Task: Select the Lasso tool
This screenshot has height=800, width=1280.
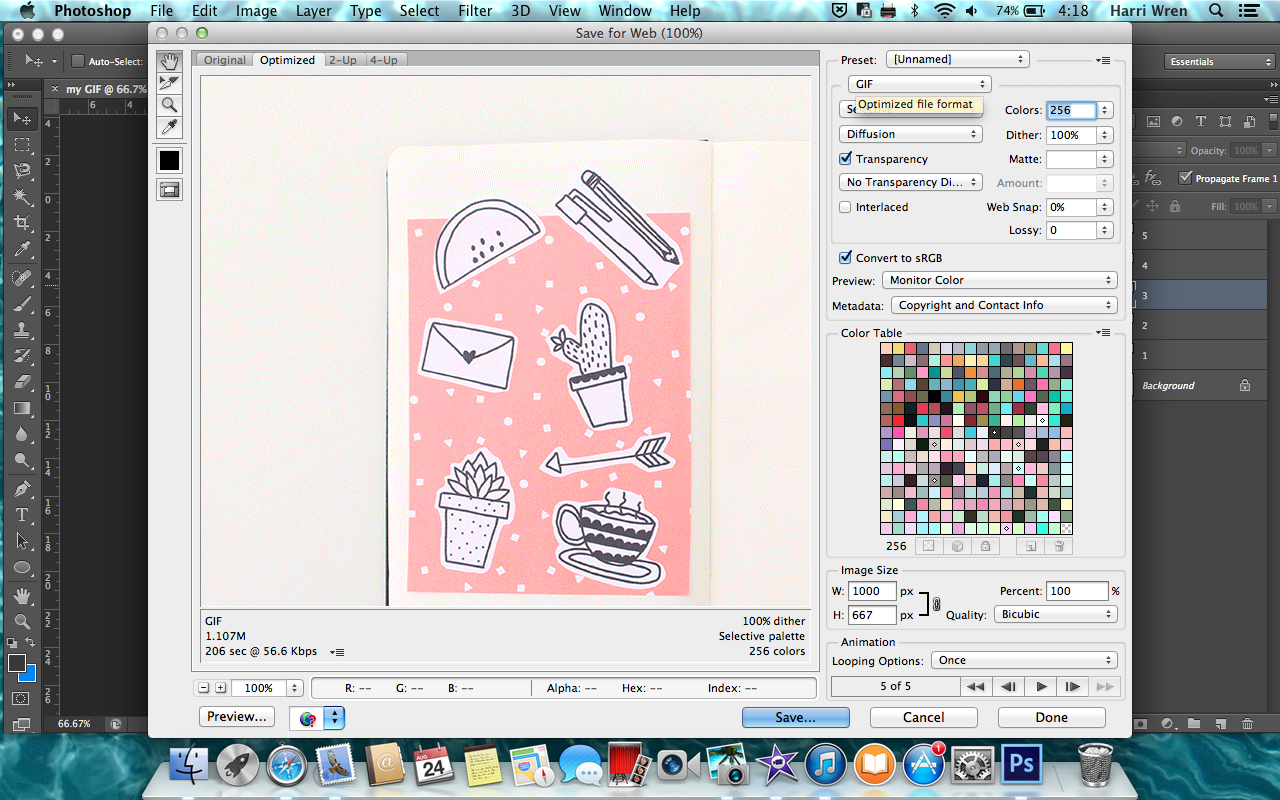Action: 21,171
